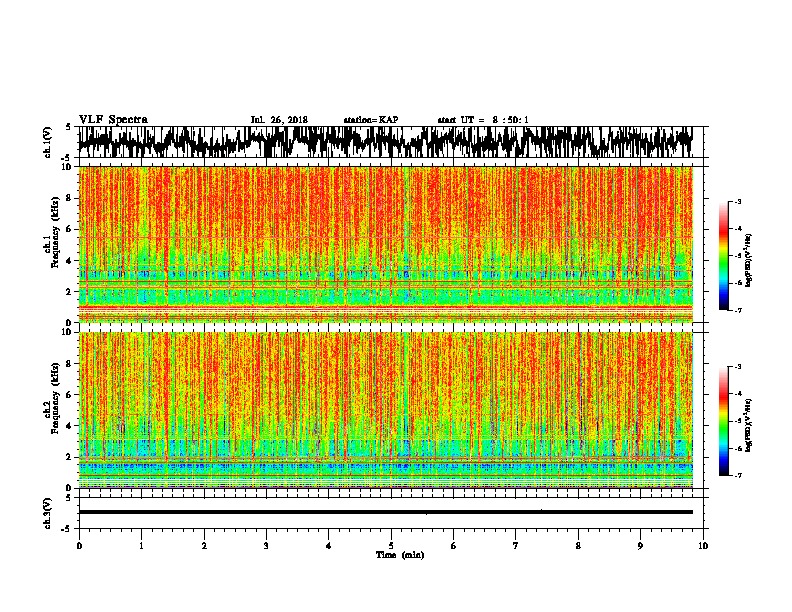Click the time axis tick label '9'
Image resolution: width=792 pixels, height=612 pixels.
click(640, 546)
